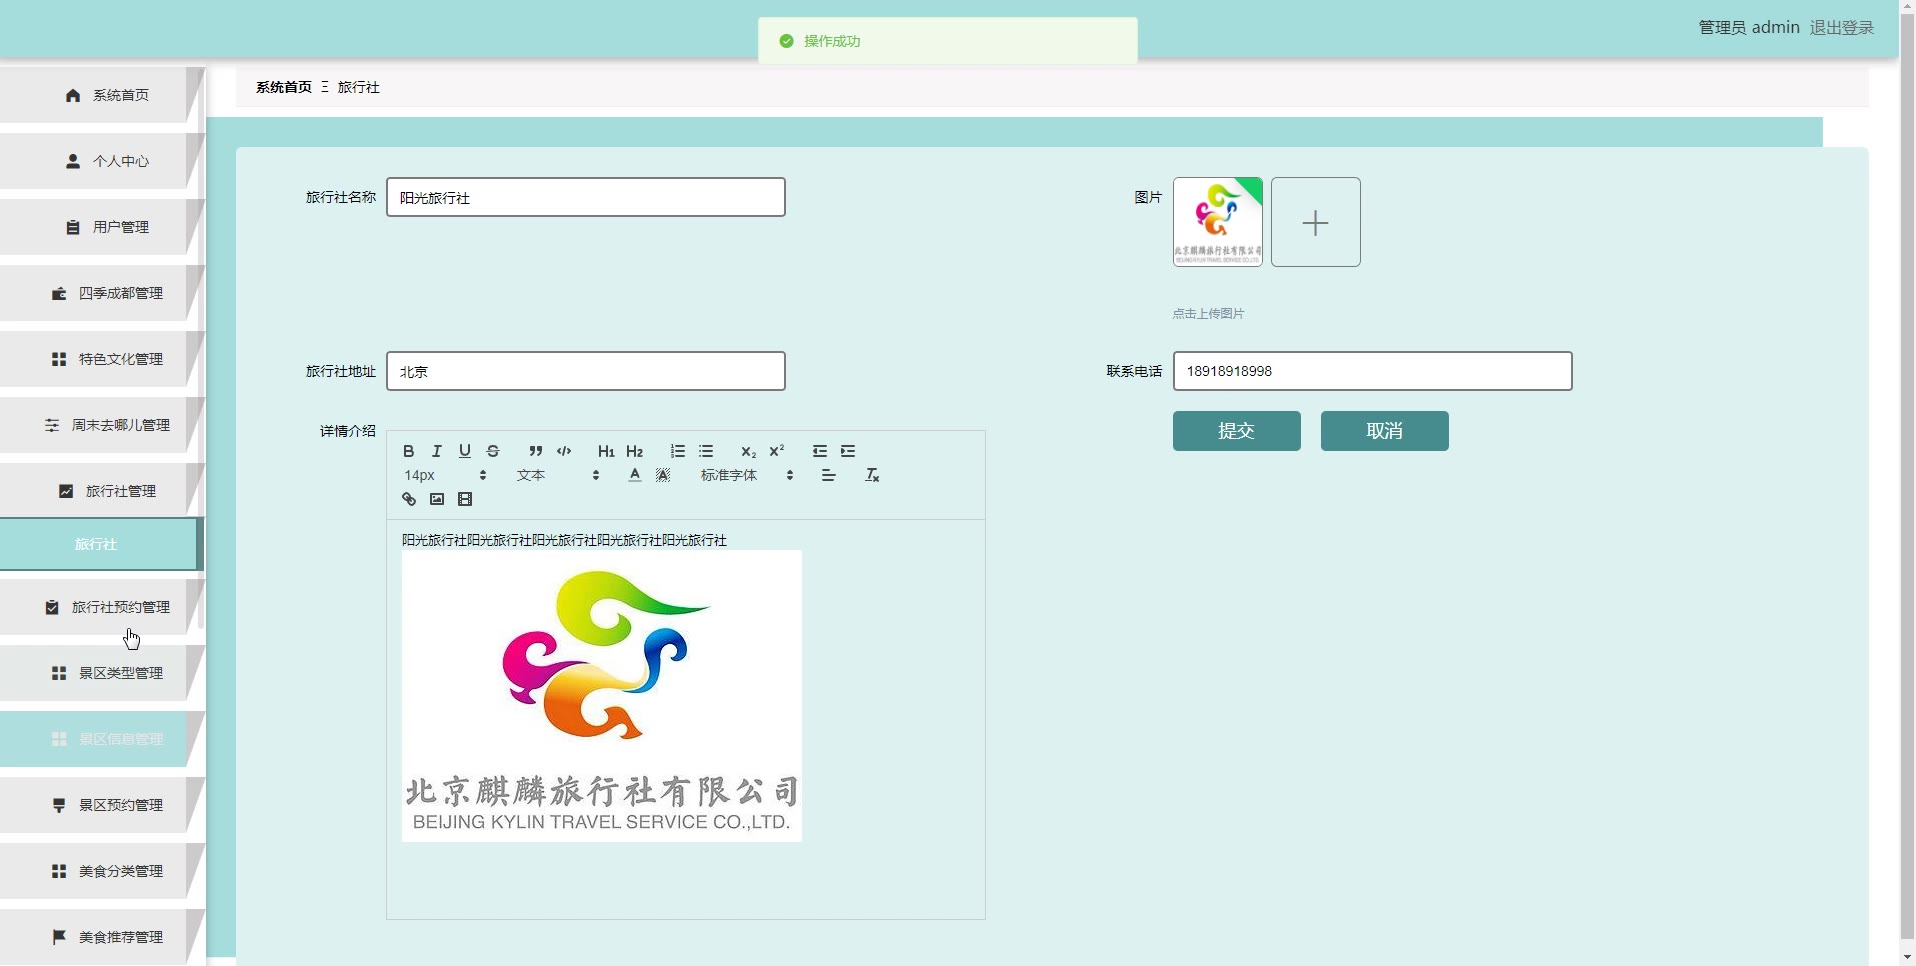The height and width of the screenshot is (966, 1916).
Task: Focus the 联系电话 input field
Action: (x=1372, y=371)
